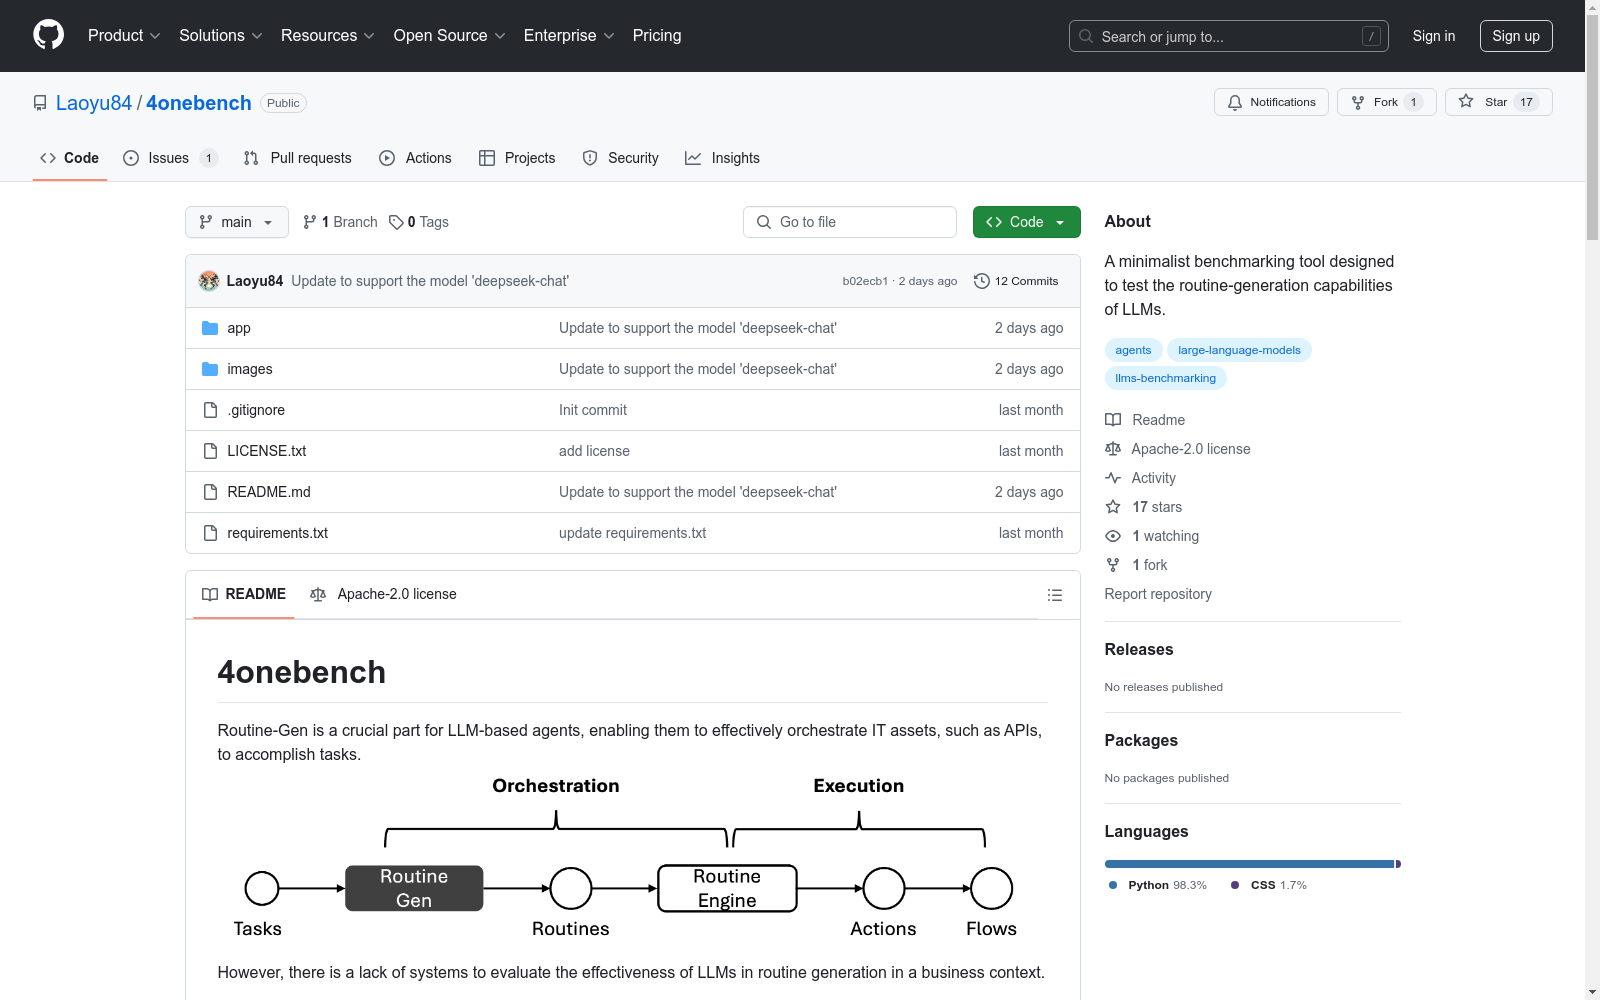The height and width of the screenshot is (1000, 1600).
Task: Click the LICENSE.txt file icon
Action: click(x=210, y=451)
